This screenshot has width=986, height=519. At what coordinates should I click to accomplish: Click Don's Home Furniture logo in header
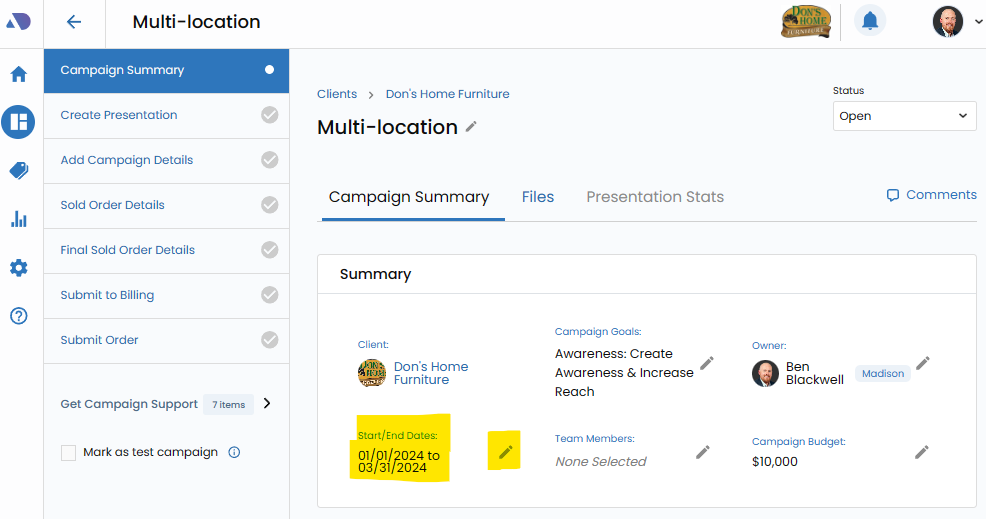point(805,21)
